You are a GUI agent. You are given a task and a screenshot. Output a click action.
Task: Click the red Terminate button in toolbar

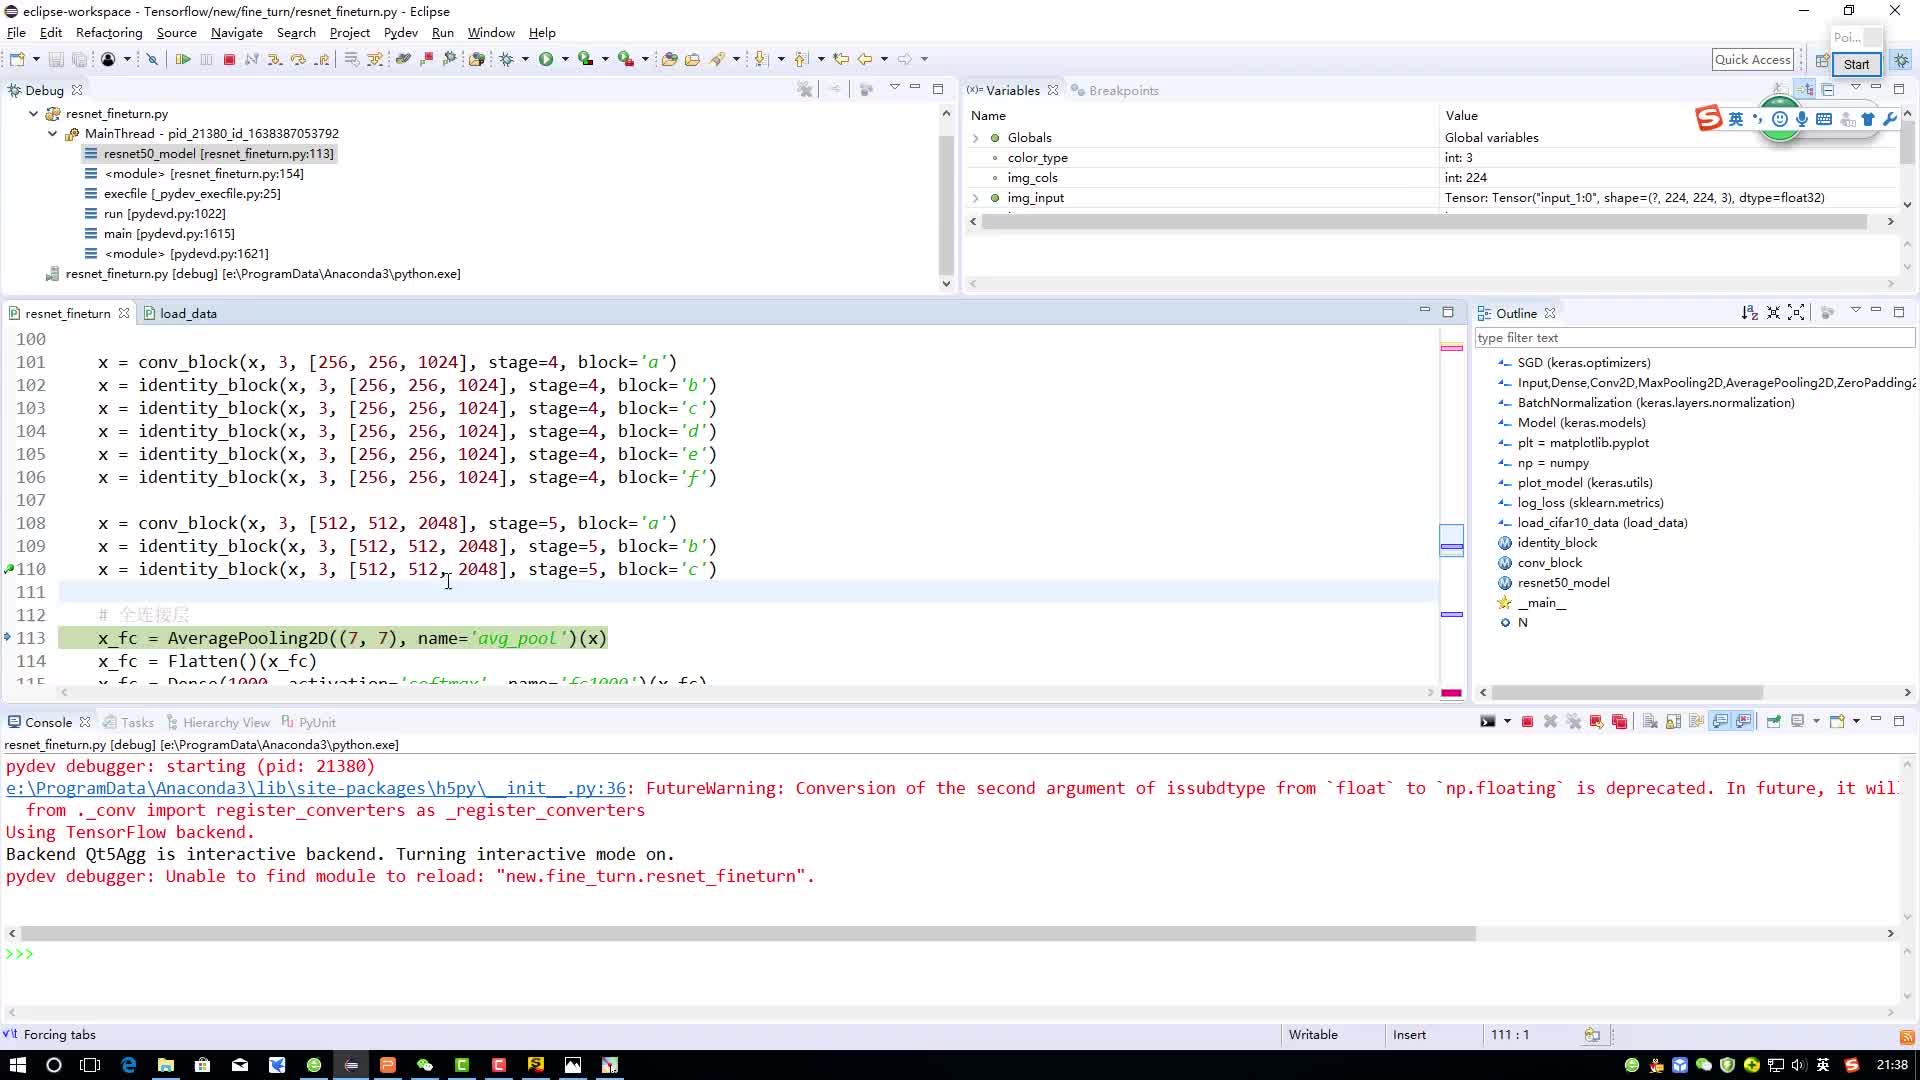(229, 60)
